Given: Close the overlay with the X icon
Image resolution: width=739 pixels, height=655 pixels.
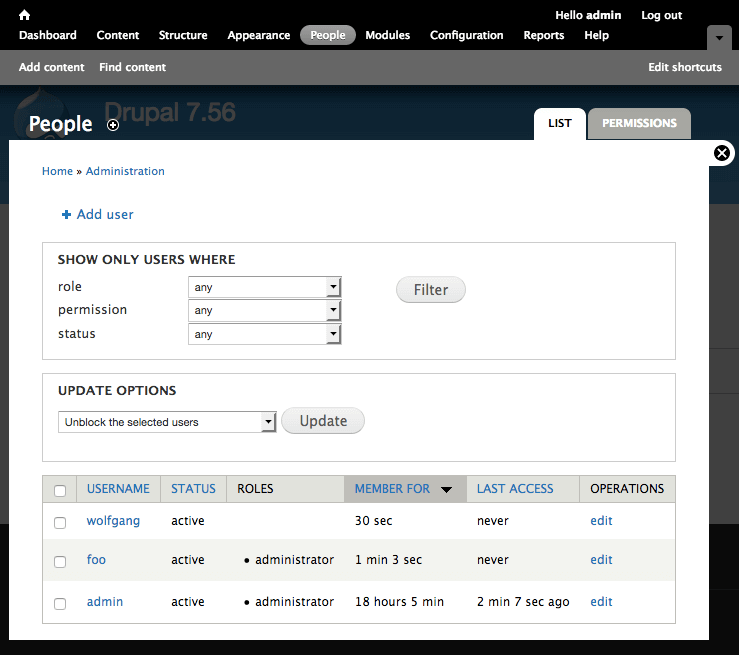Looking at the screenshot, I should coord(722,153).
